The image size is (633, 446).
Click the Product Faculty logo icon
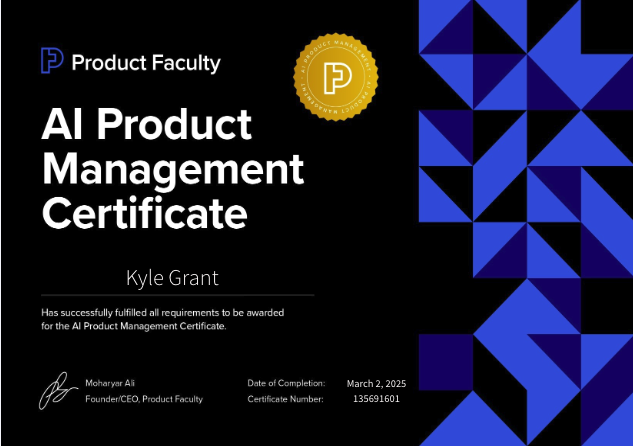[x=52, y=61]
